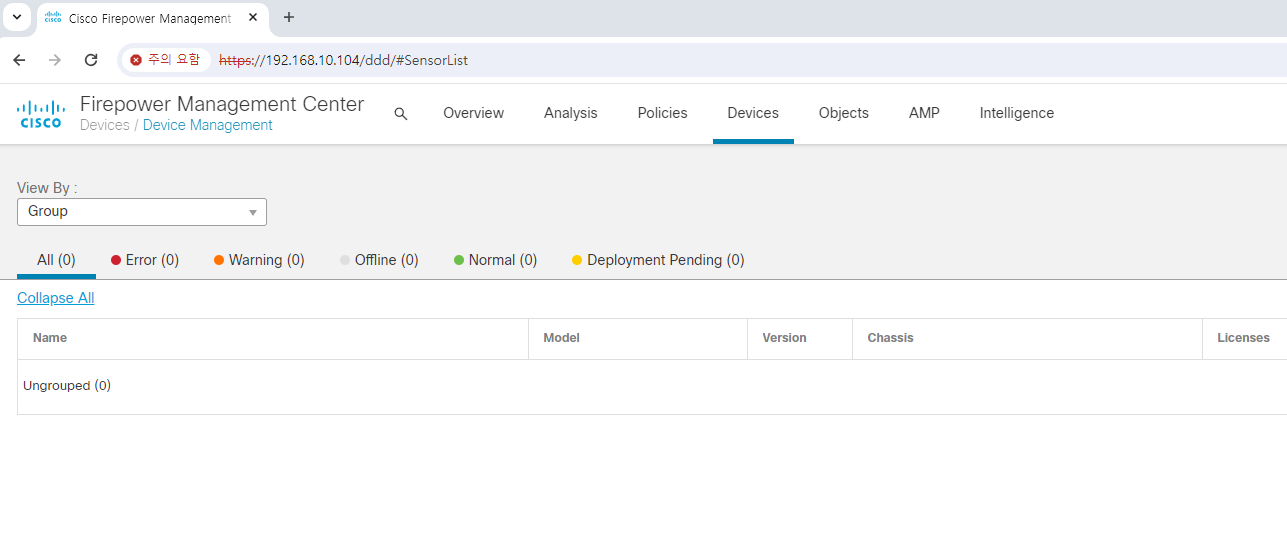
Task: Open the Overview menu
Action: pos(473,113)
